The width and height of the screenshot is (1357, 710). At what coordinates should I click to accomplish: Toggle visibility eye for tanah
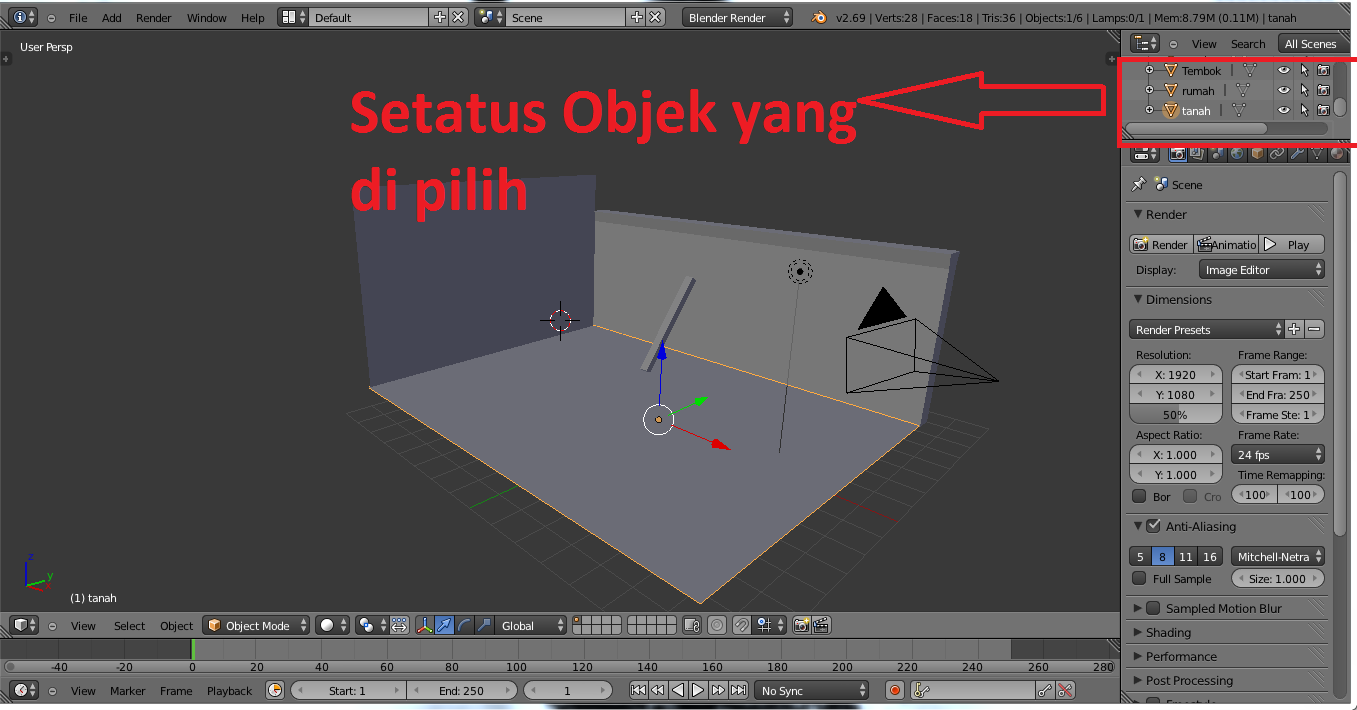(x=1284, y=110)
